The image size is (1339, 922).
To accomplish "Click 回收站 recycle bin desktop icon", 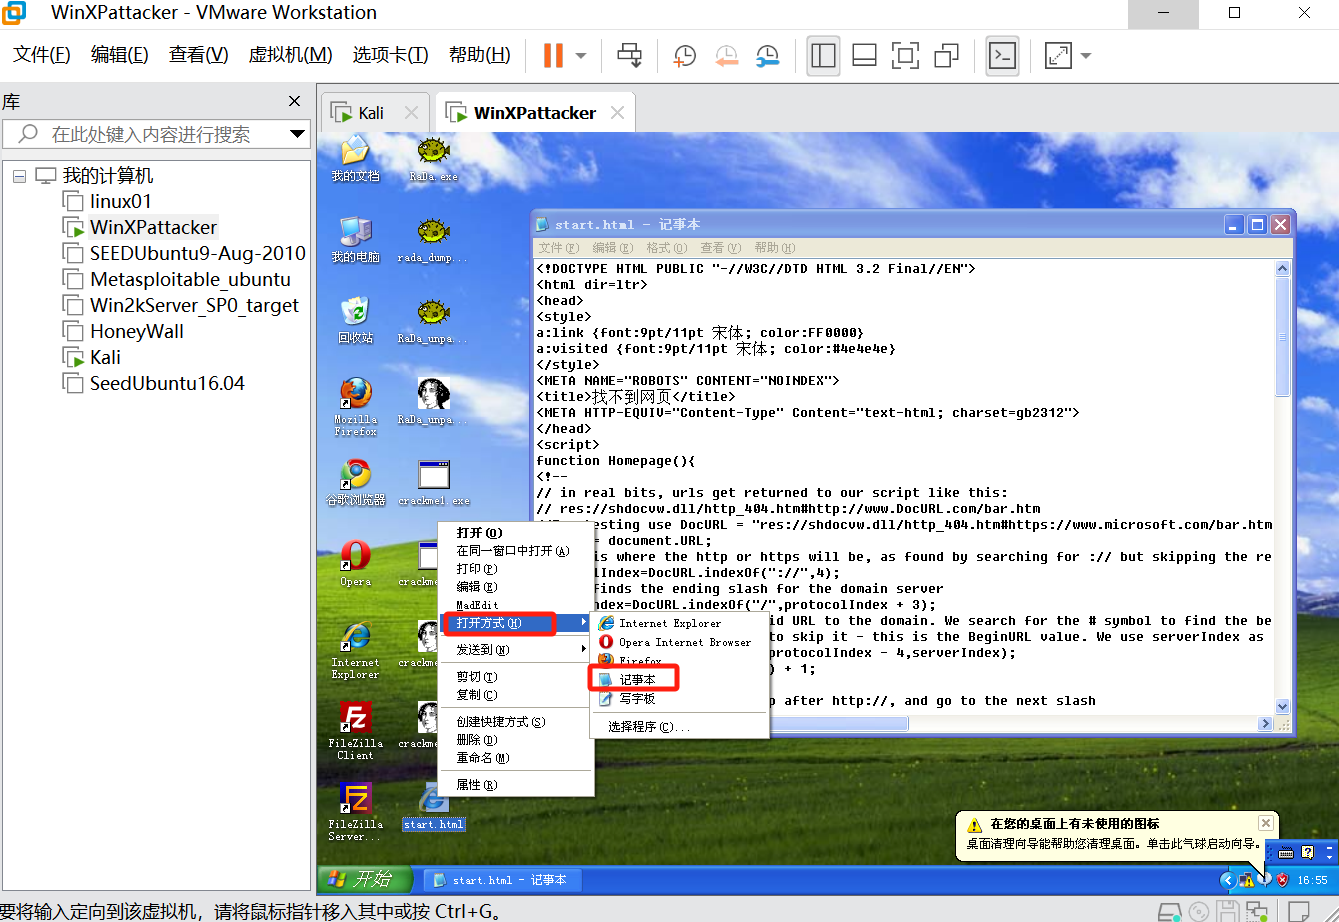I will coord(355,320).
